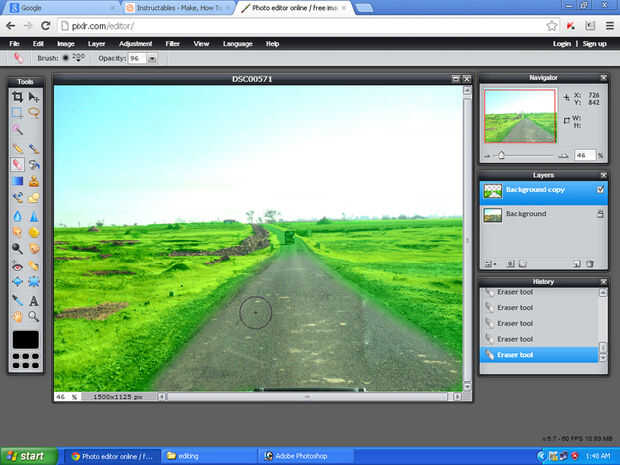Image resolution: width=620 pixels, height=465 pixels.
Task: Switch to Adobe Photoshop taskbar item
Action: [306, 456]
